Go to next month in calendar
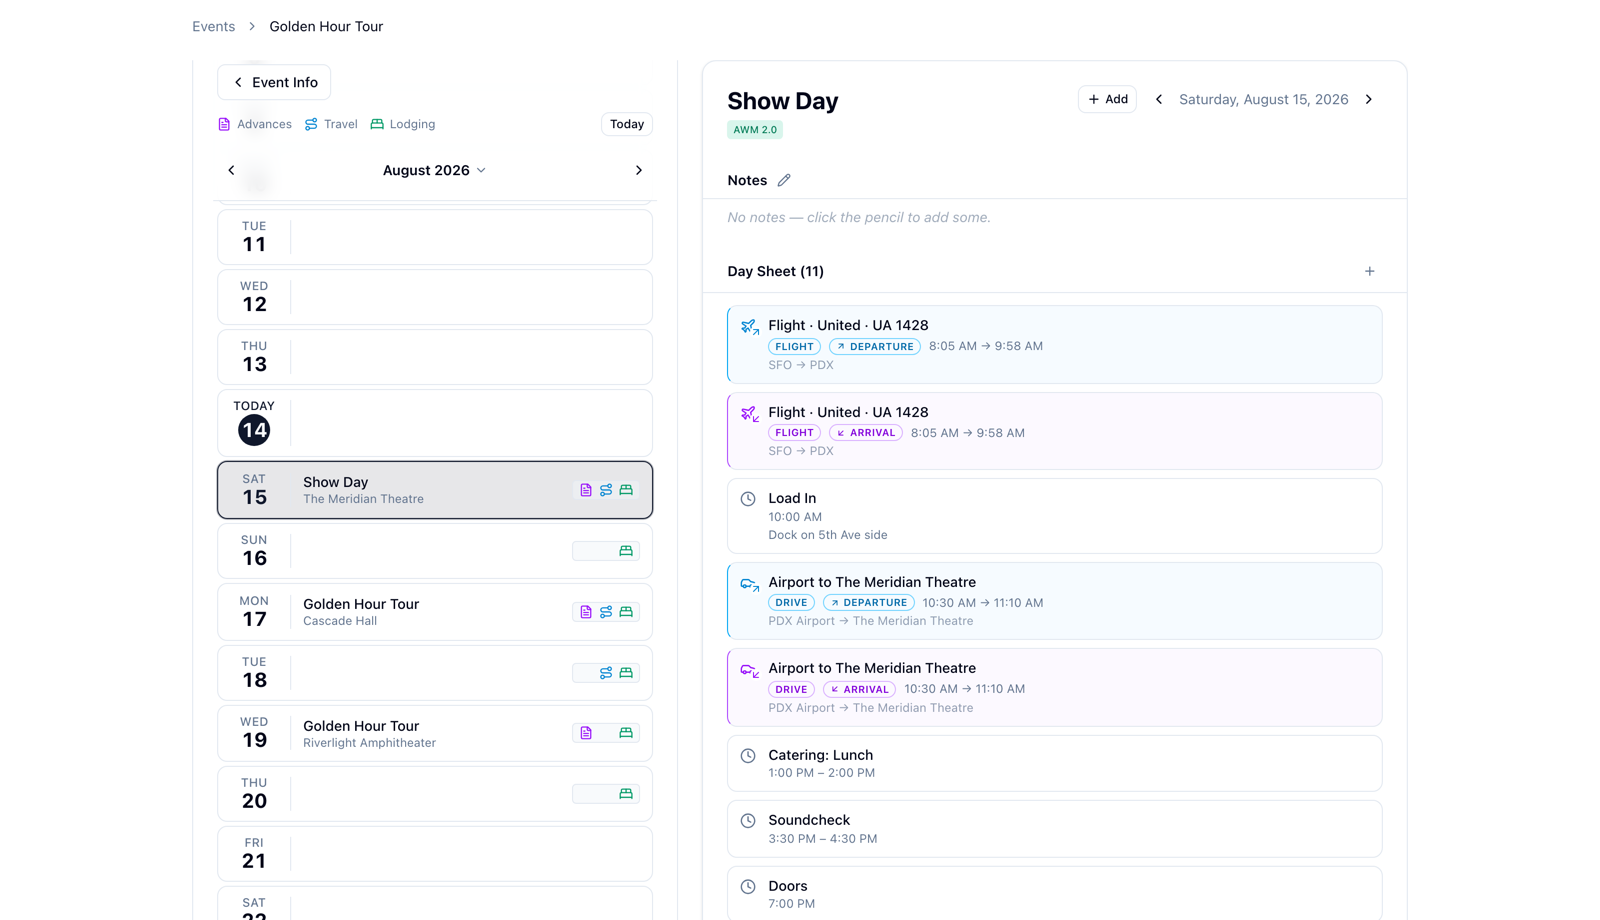 click(639, 170)
